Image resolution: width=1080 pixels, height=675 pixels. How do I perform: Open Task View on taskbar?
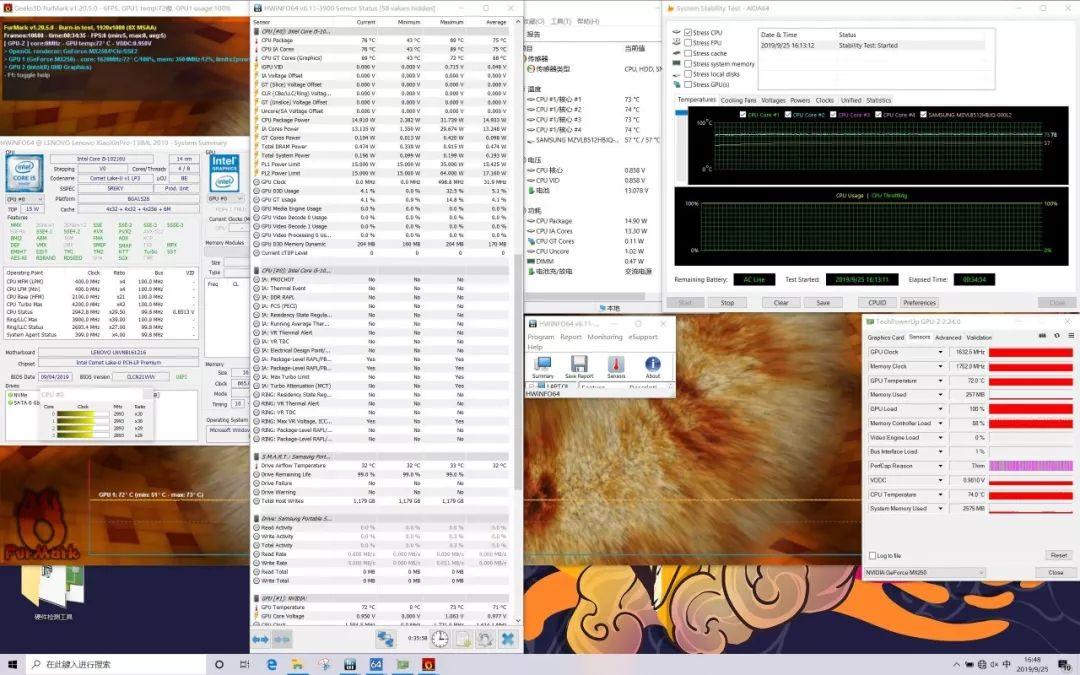[245, 665]
